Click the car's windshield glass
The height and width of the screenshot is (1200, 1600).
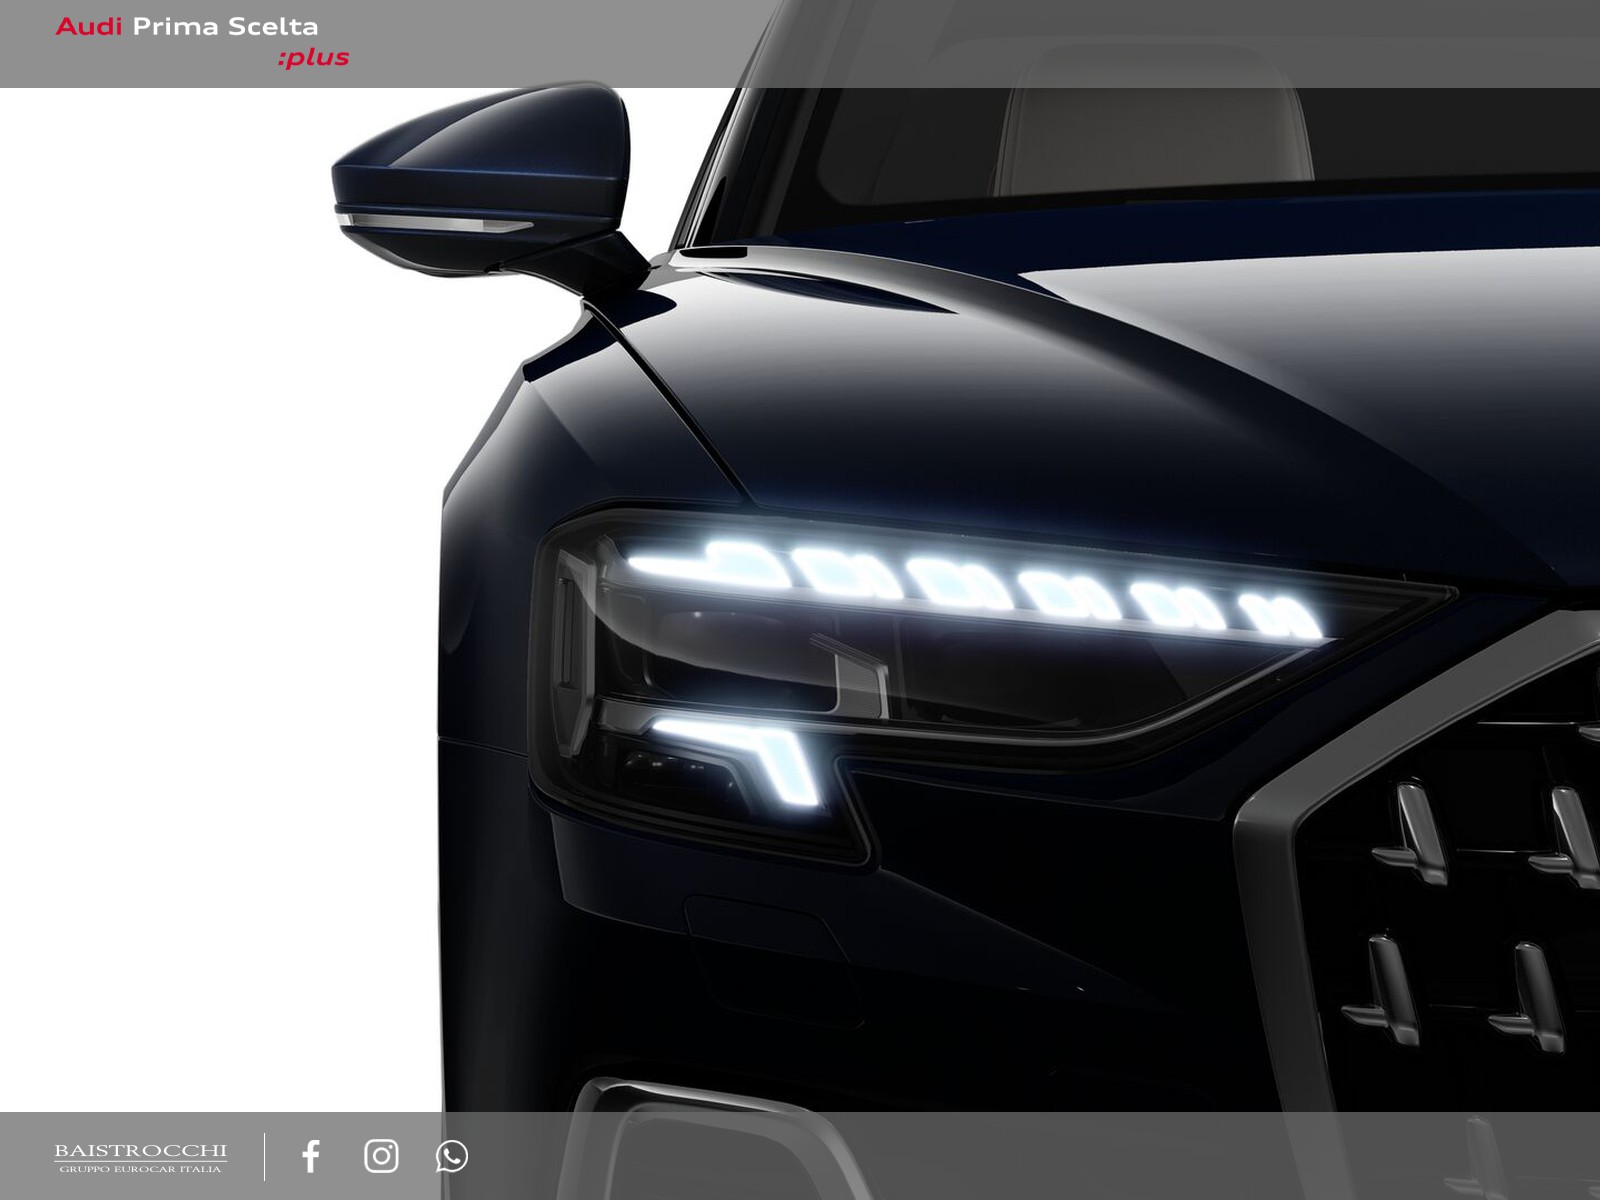pyautogui.click(x=900, y=150)
